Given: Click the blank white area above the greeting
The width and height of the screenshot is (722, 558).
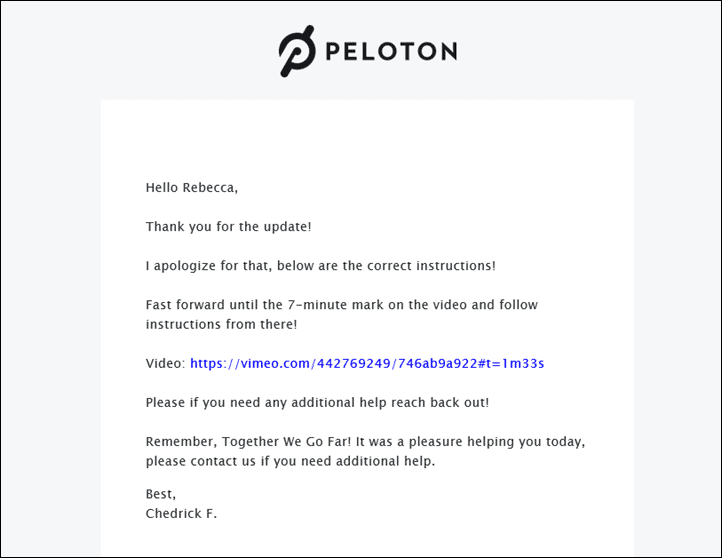Looking at the screenshot, I should [x=367, y=138].
